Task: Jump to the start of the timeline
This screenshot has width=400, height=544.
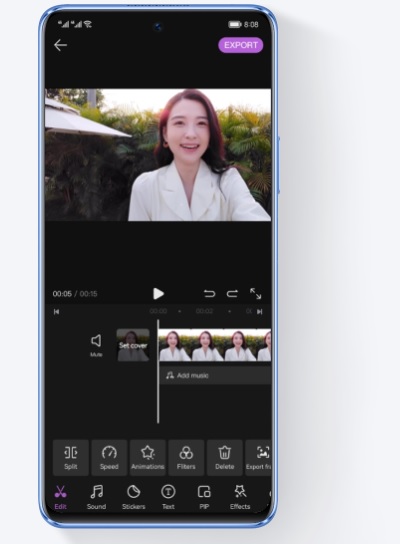Action: tap(57, 312)
